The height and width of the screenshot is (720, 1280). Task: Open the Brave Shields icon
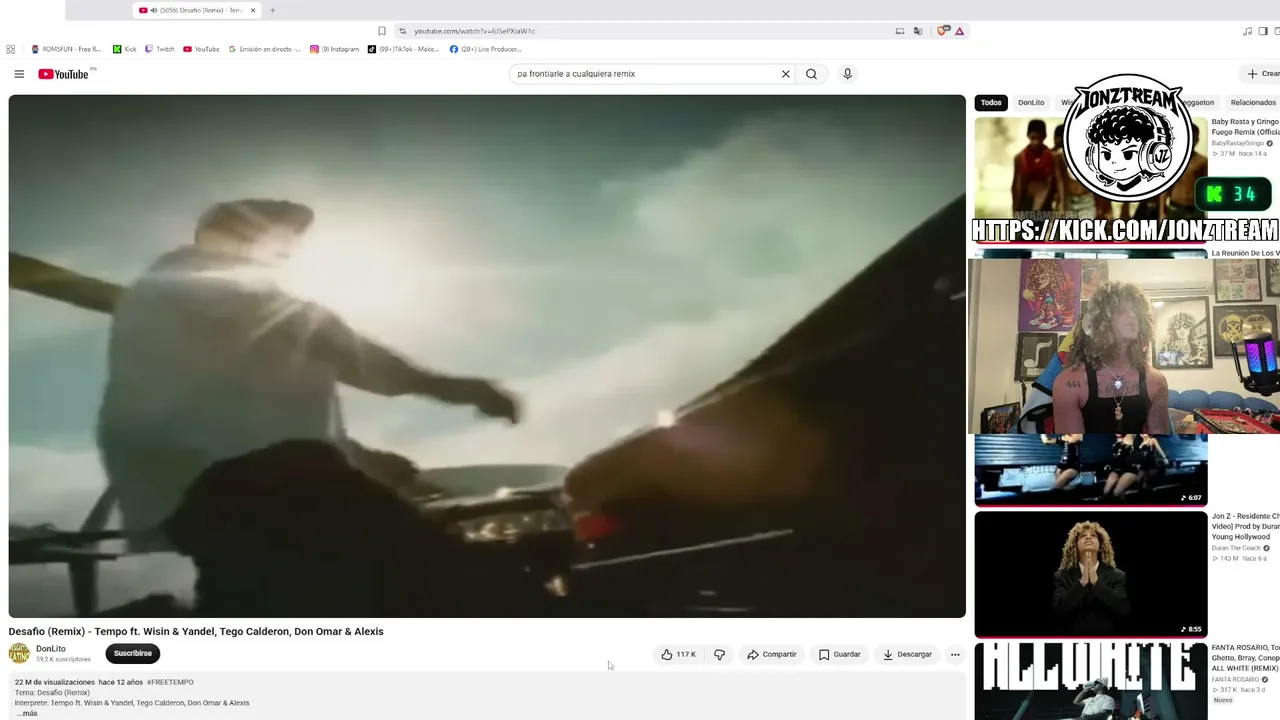click(x=942, y=31)
